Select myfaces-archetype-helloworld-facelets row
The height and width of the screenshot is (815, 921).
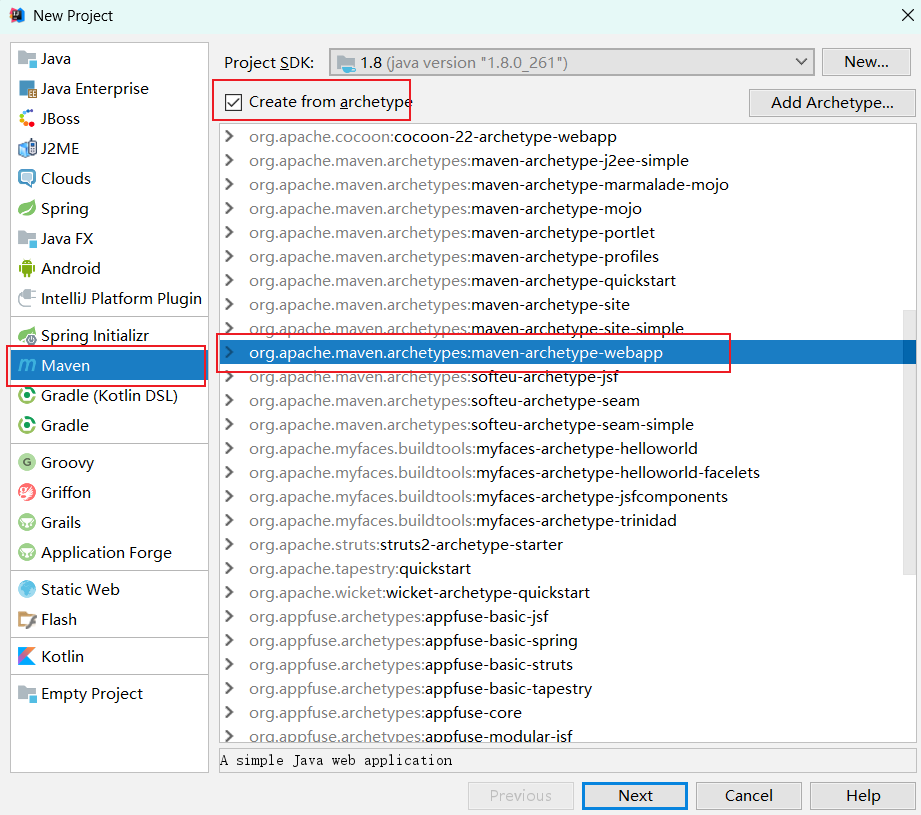[x=567, y=473]
